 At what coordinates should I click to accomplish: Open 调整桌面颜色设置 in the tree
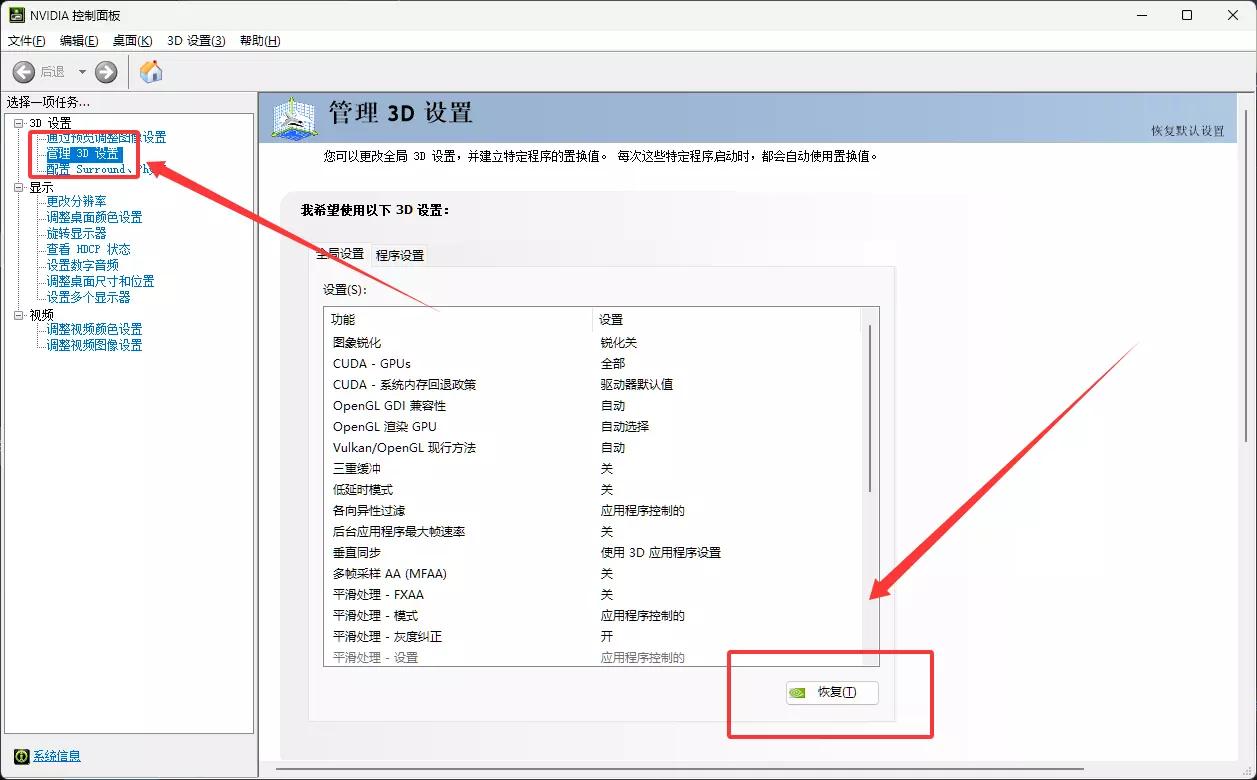point(94,218)
